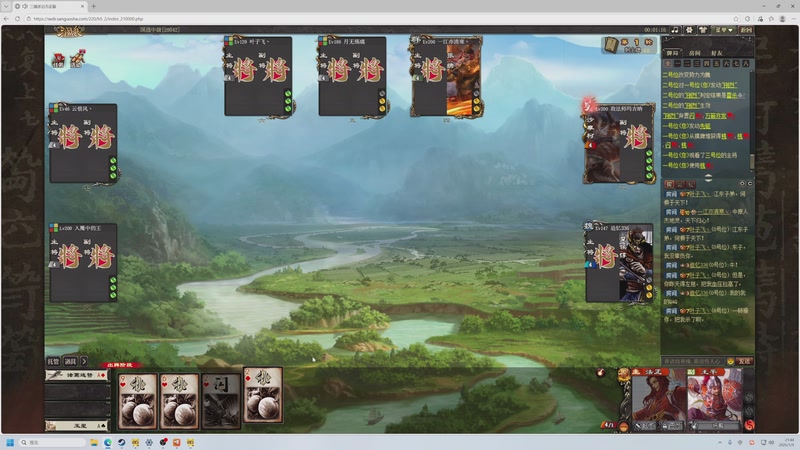This screenshot has width=800, height=450.
Task: Click the 道具 items button
Action: pos(70,361)
